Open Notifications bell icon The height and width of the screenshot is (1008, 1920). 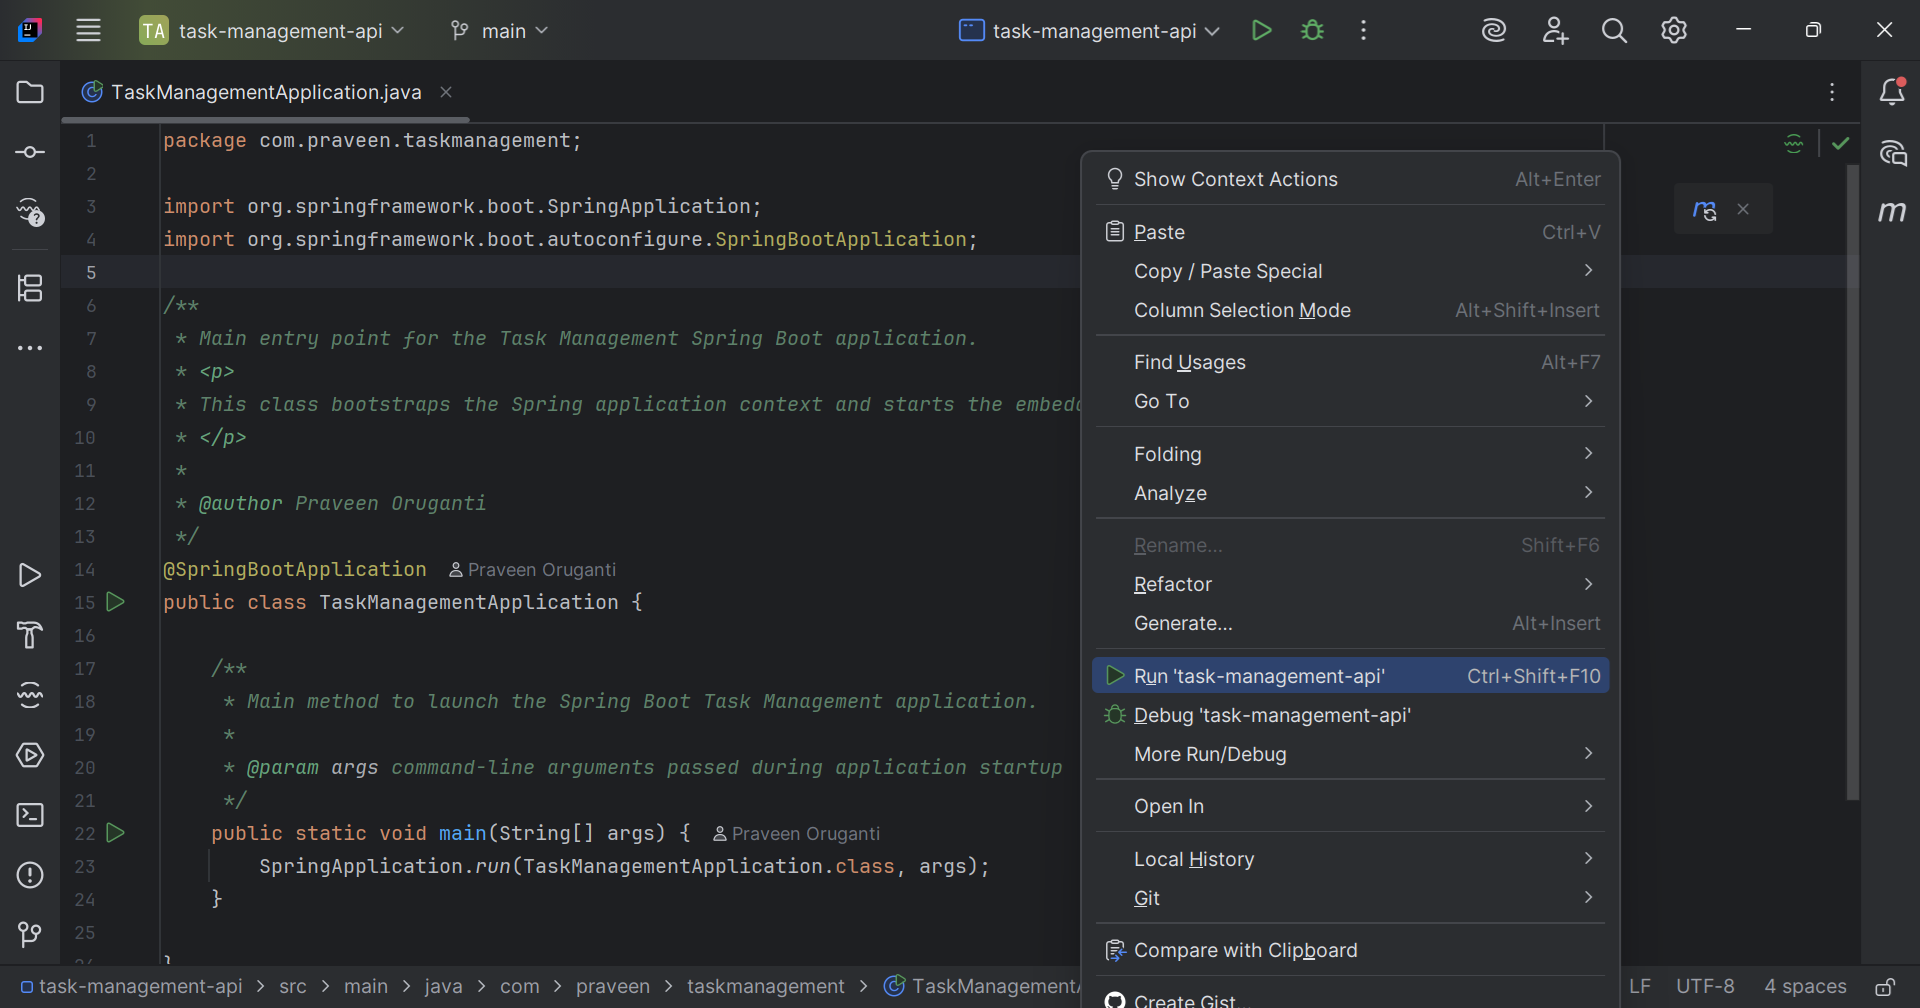pyautogui.click(x=1892, y=92)
